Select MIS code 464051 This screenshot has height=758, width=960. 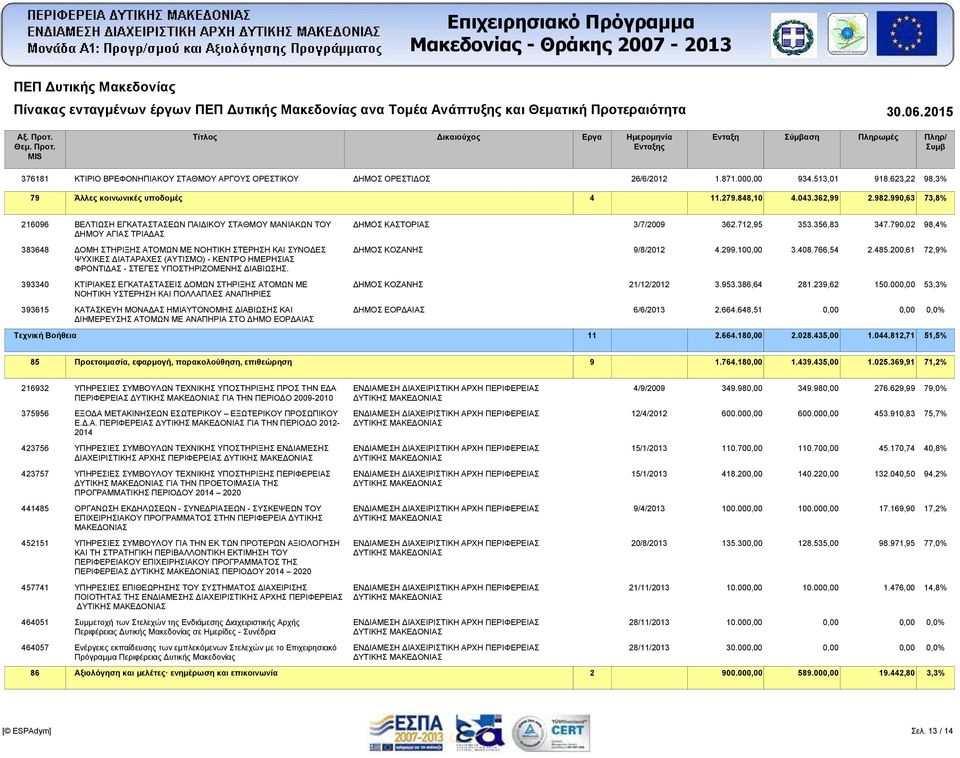point(35,622)
